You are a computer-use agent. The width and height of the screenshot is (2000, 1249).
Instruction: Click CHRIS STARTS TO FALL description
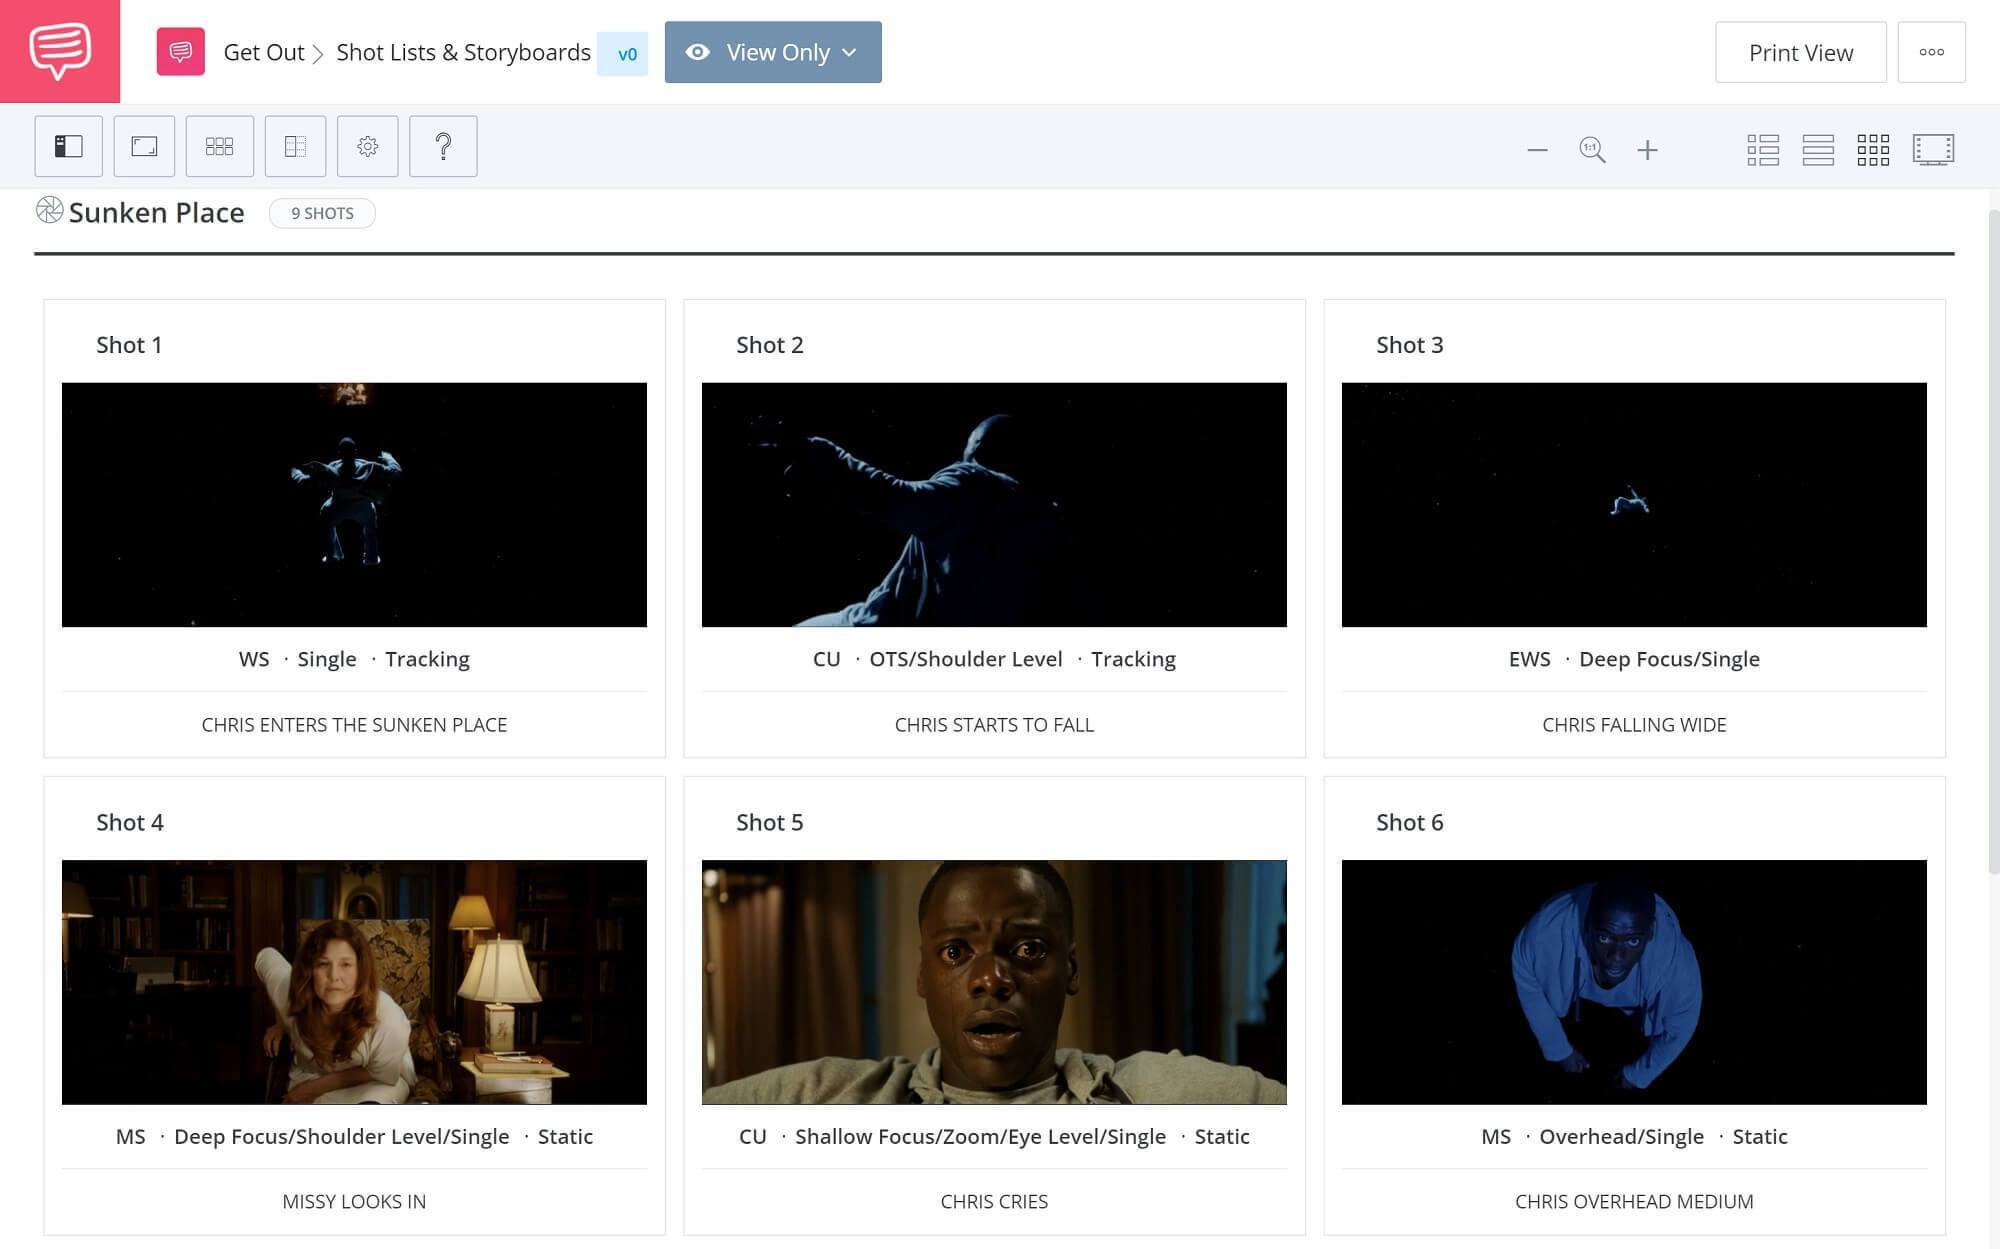[x=994, y=725]
